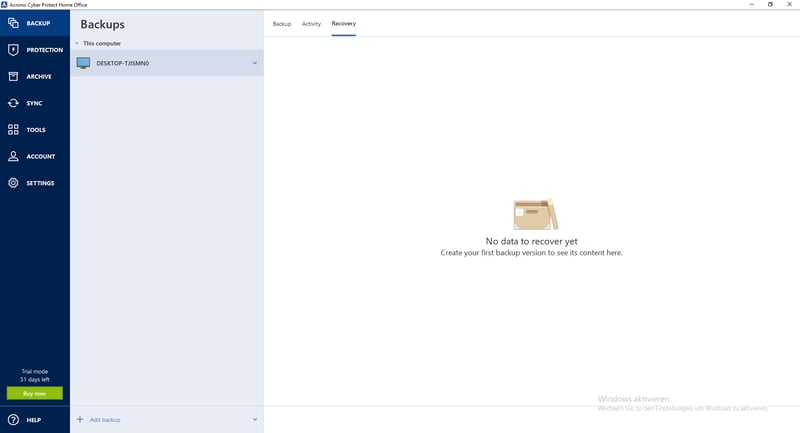Click the DESKTOP-TJISMN0 monitor icon
Viewport: 800px width, 433px height.
(83, 63)
